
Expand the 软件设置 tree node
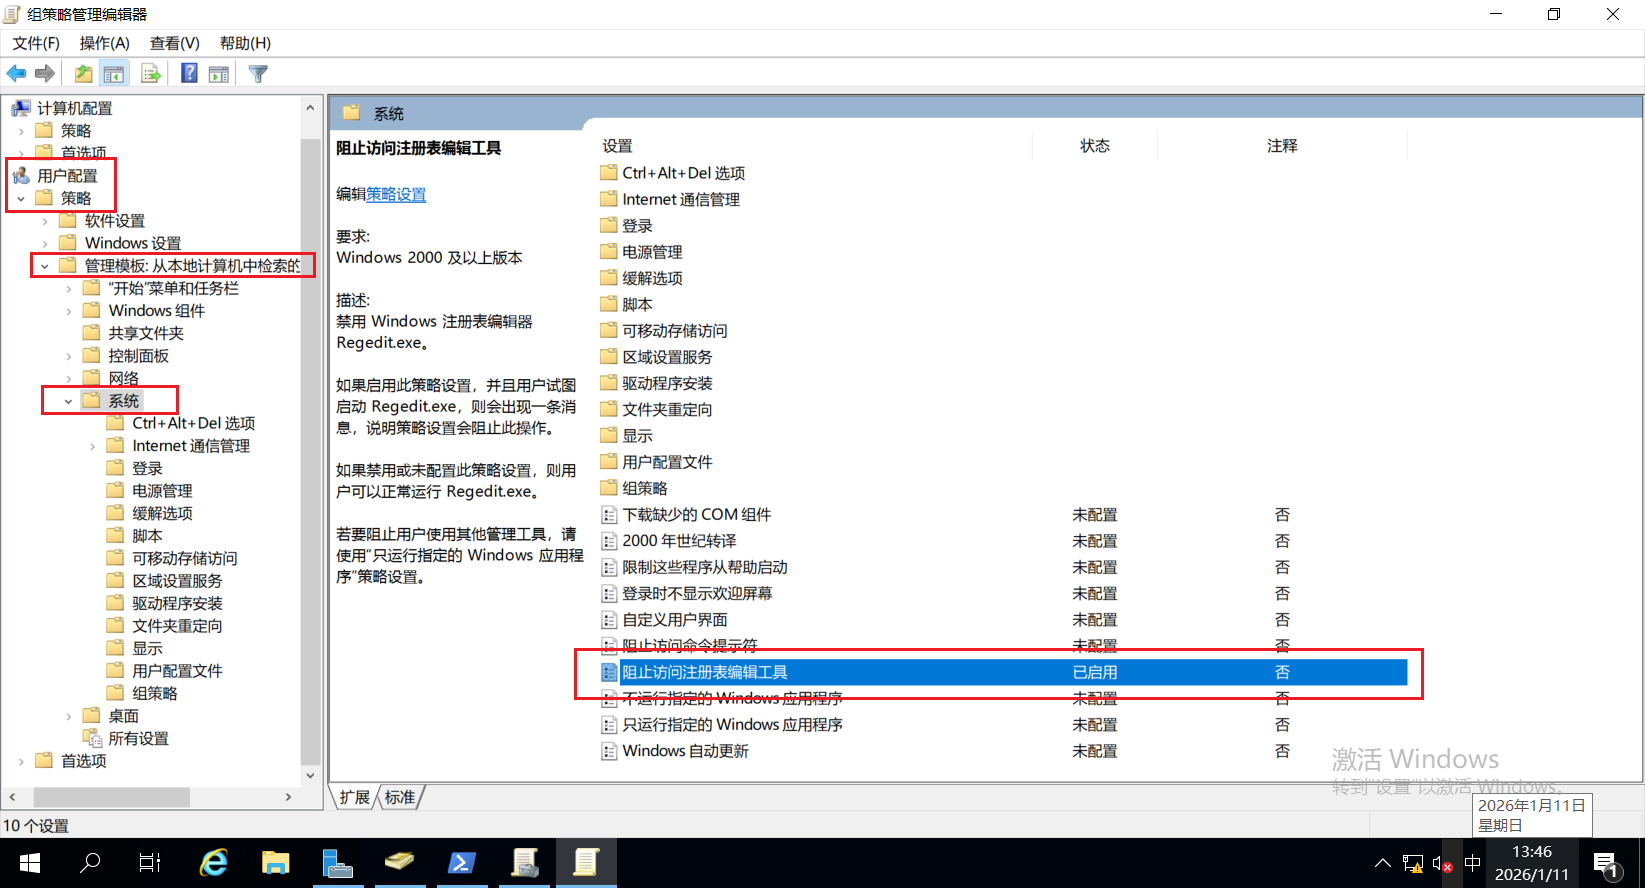(x=44, y=221)
